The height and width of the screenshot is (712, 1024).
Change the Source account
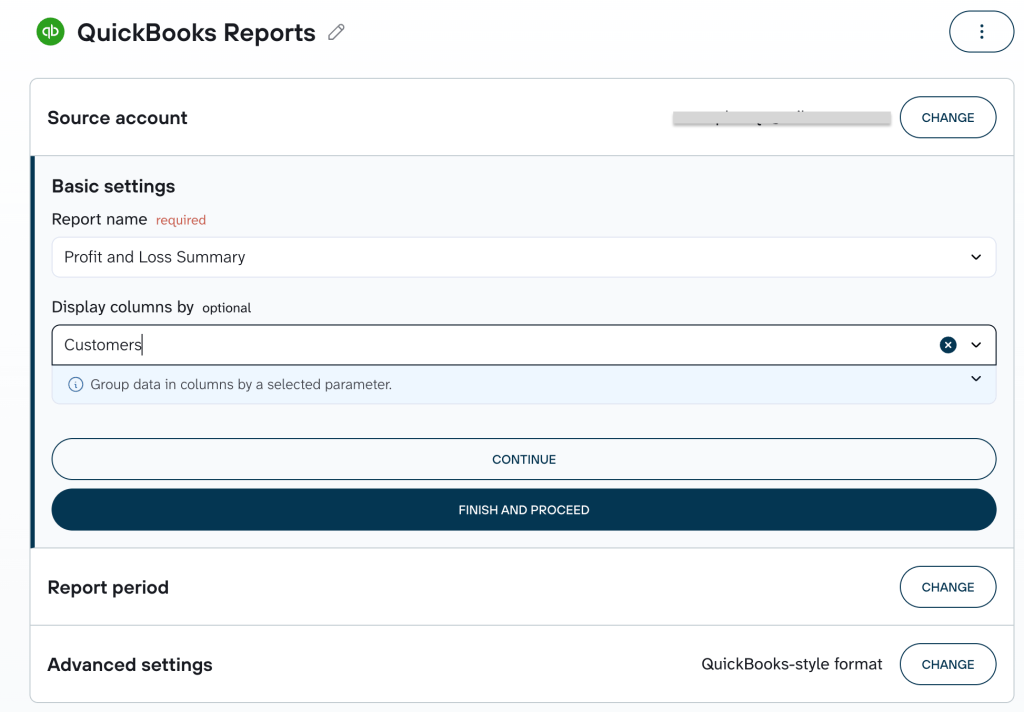click(x=948, y=118)
